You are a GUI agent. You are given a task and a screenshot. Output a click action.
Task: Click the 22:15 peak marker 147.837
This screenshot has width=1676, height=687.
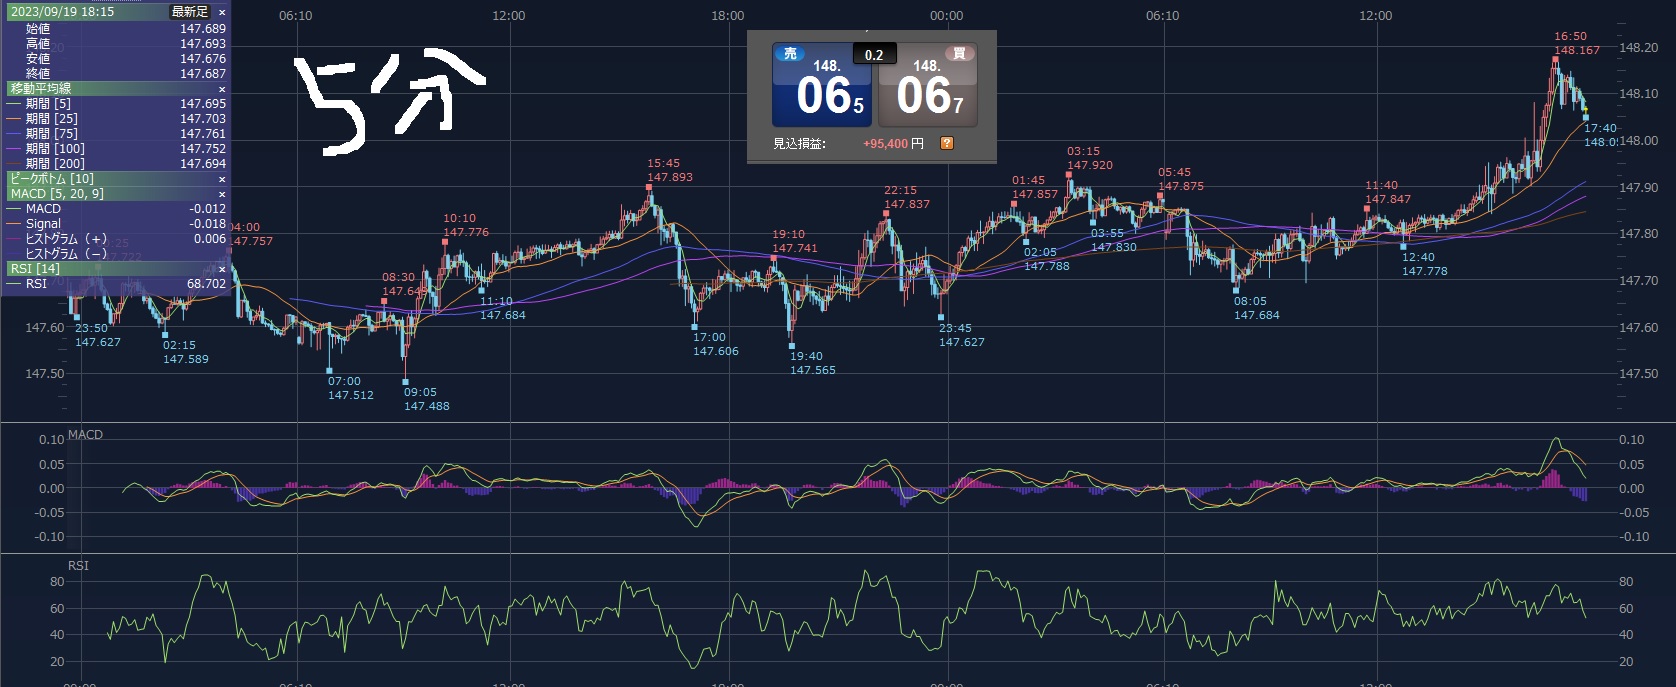pyautogui.click(x=906, y=197)
